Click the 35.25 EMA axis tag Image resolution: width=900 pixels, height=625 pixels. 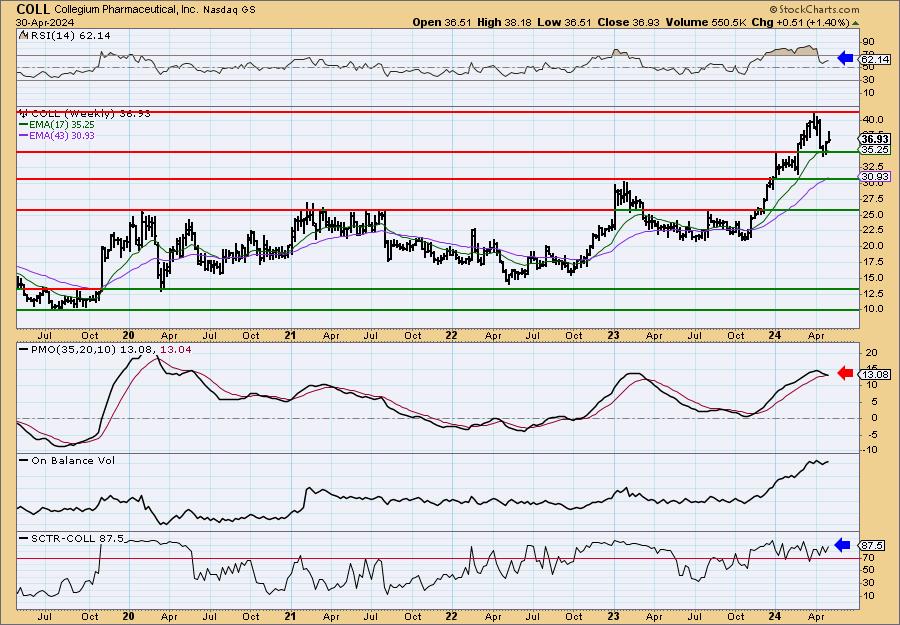coord(875,149)
